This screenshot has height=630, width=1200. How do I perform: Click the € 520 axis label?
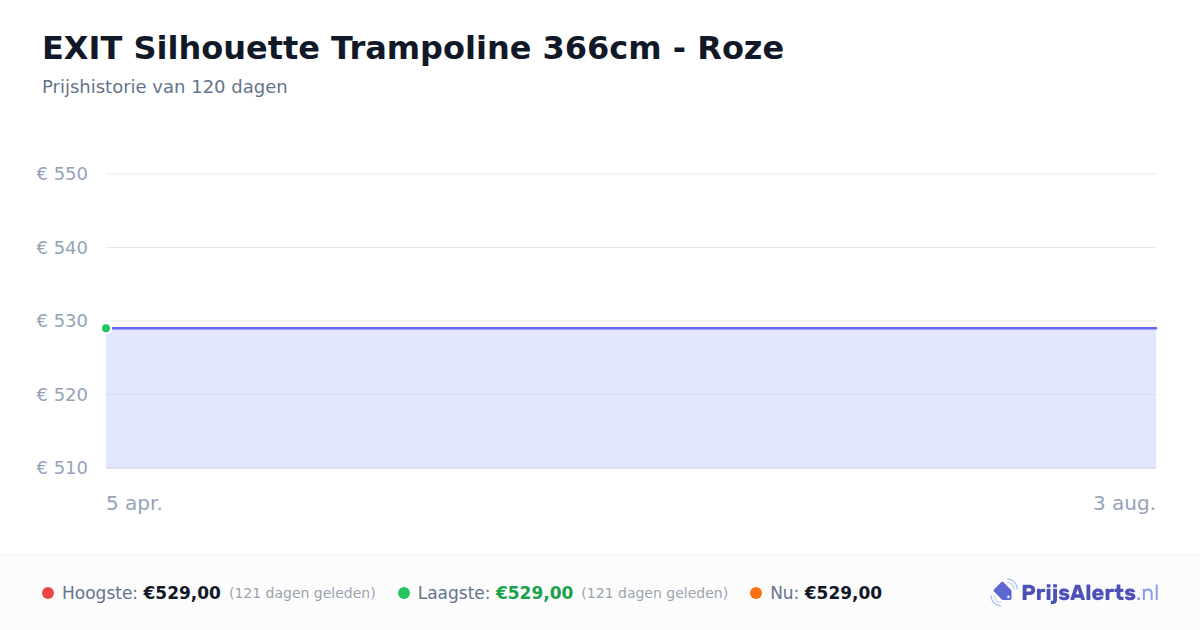[62, 394]
